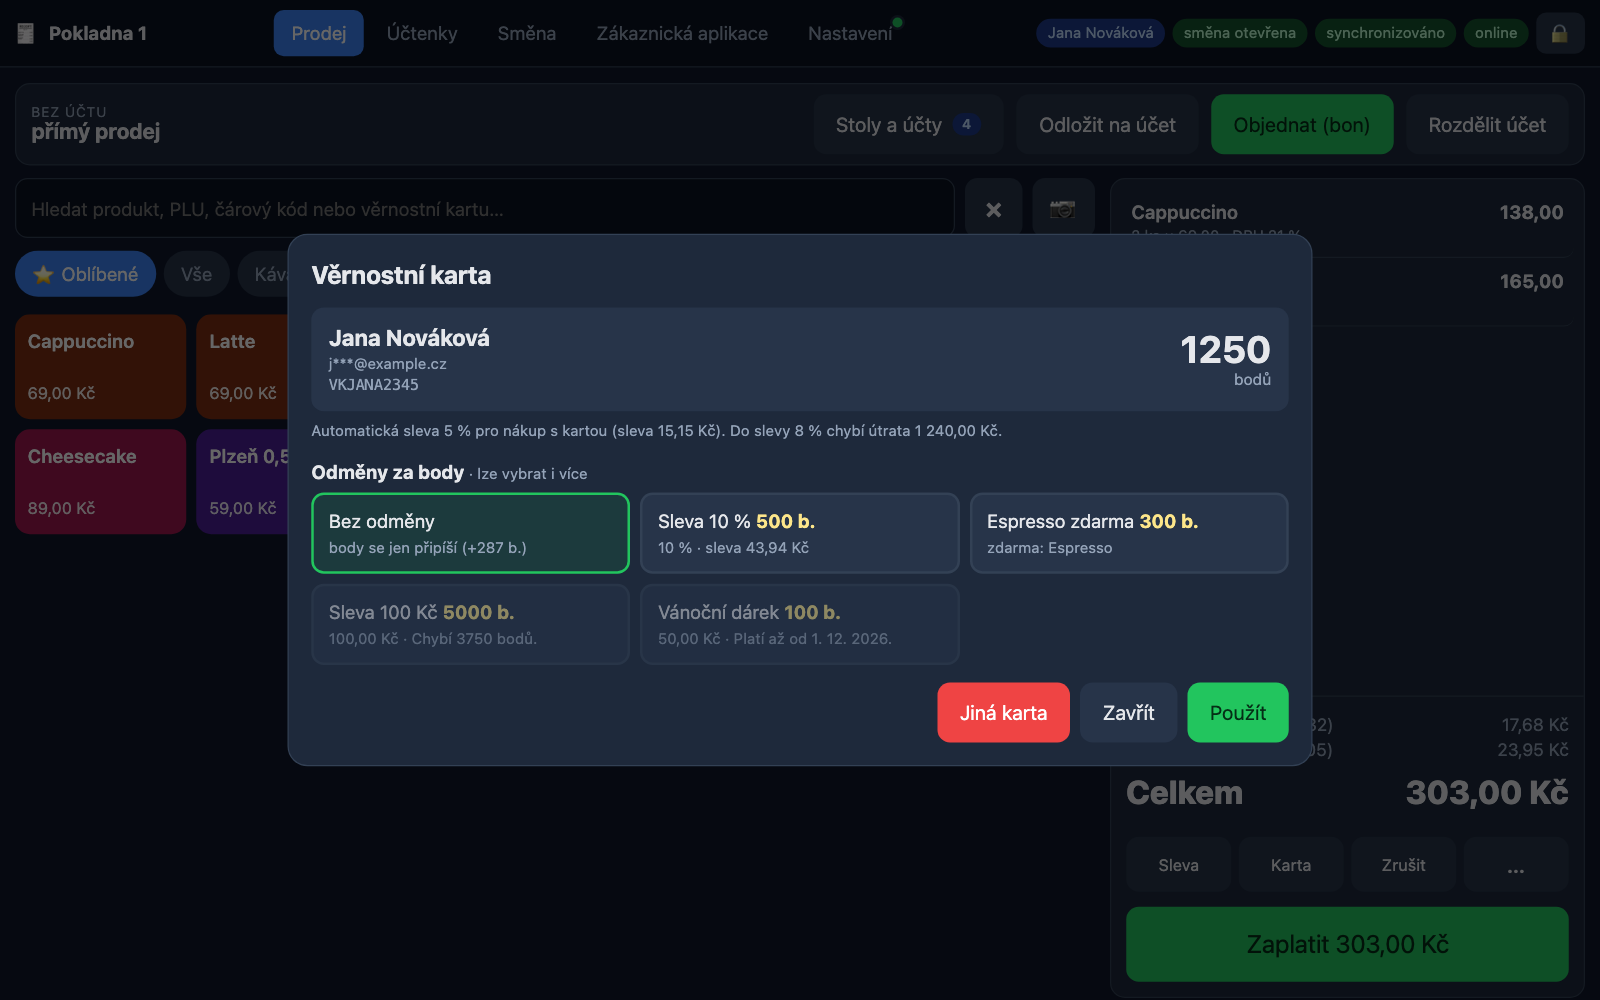Add the Cappuccino product tile
Viewport: 1600px width, 1000px height.
pos(101,367)
